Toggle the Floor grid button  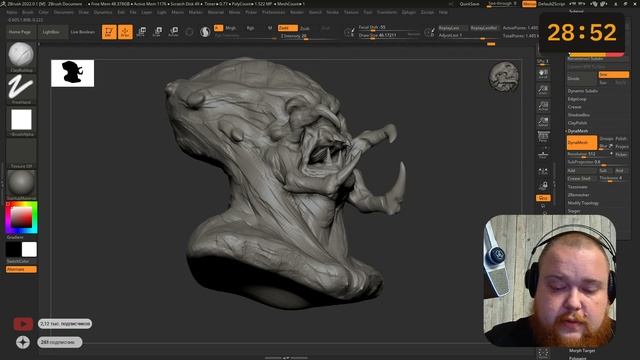coord(543,155)
